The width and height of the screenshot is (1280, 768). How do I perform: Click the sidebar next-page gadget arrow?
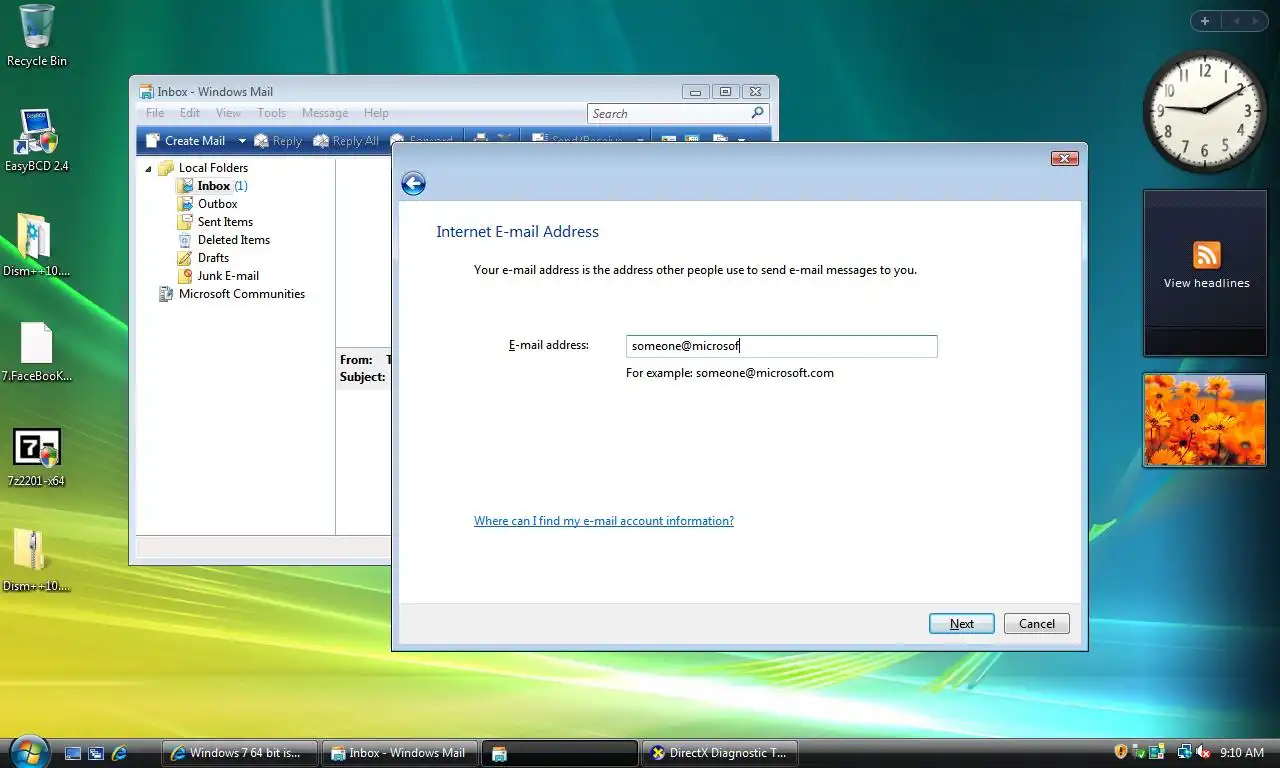1256,21
